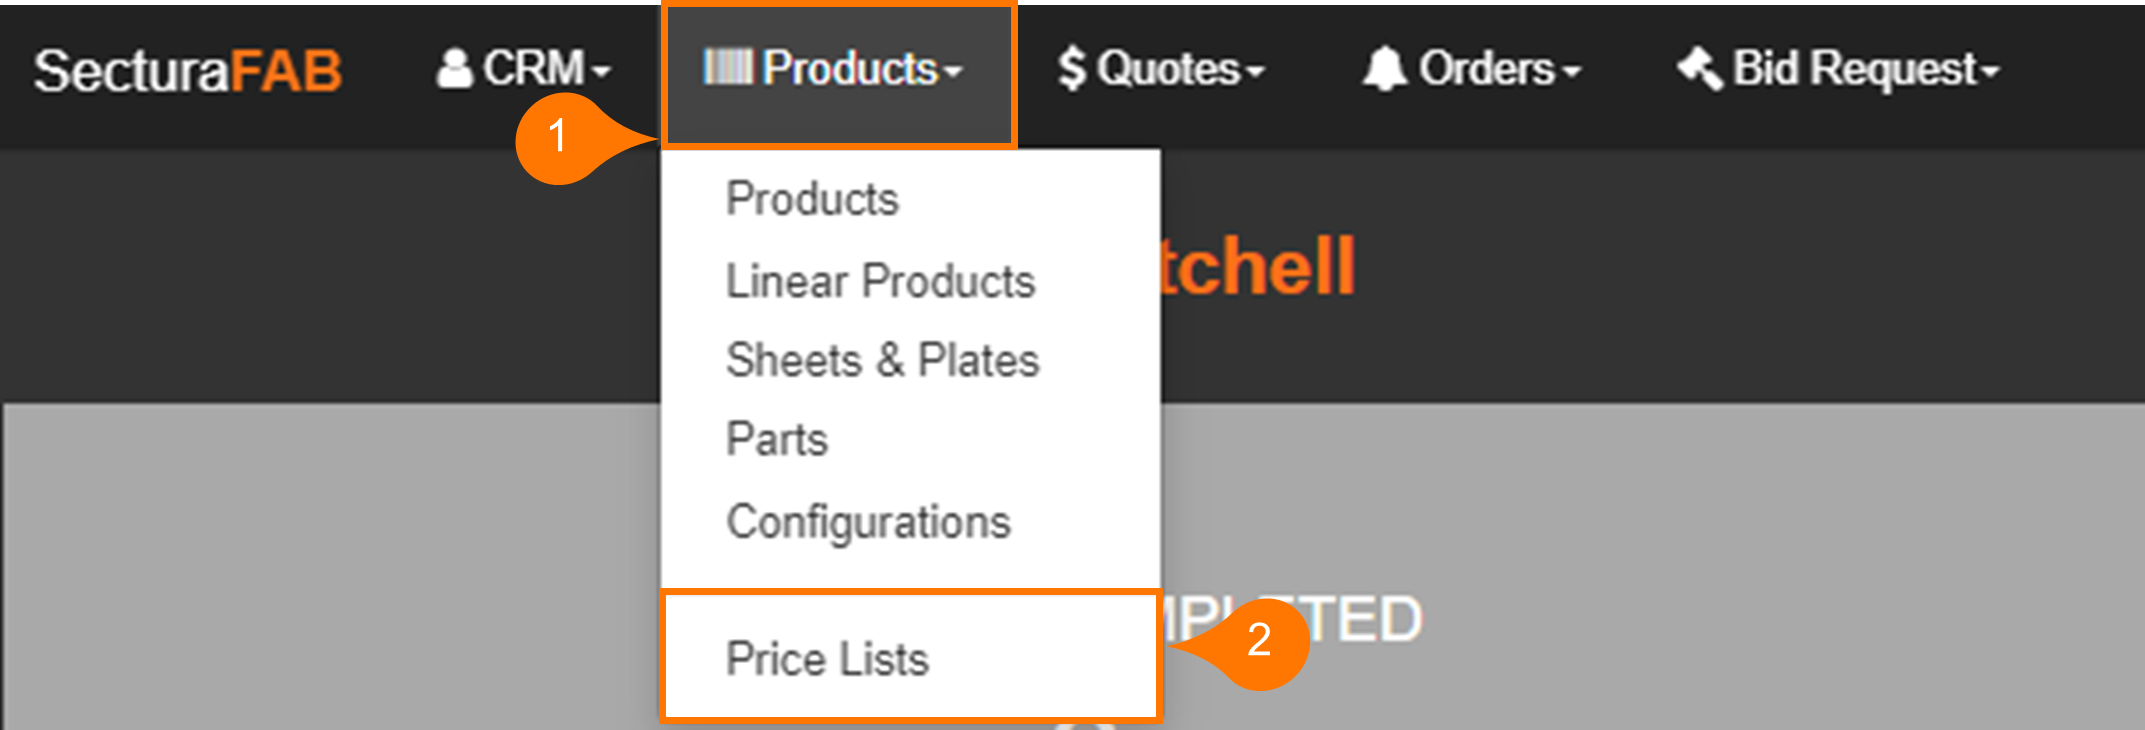Collapse the Products nav dropdown caret

pos(953,72)
